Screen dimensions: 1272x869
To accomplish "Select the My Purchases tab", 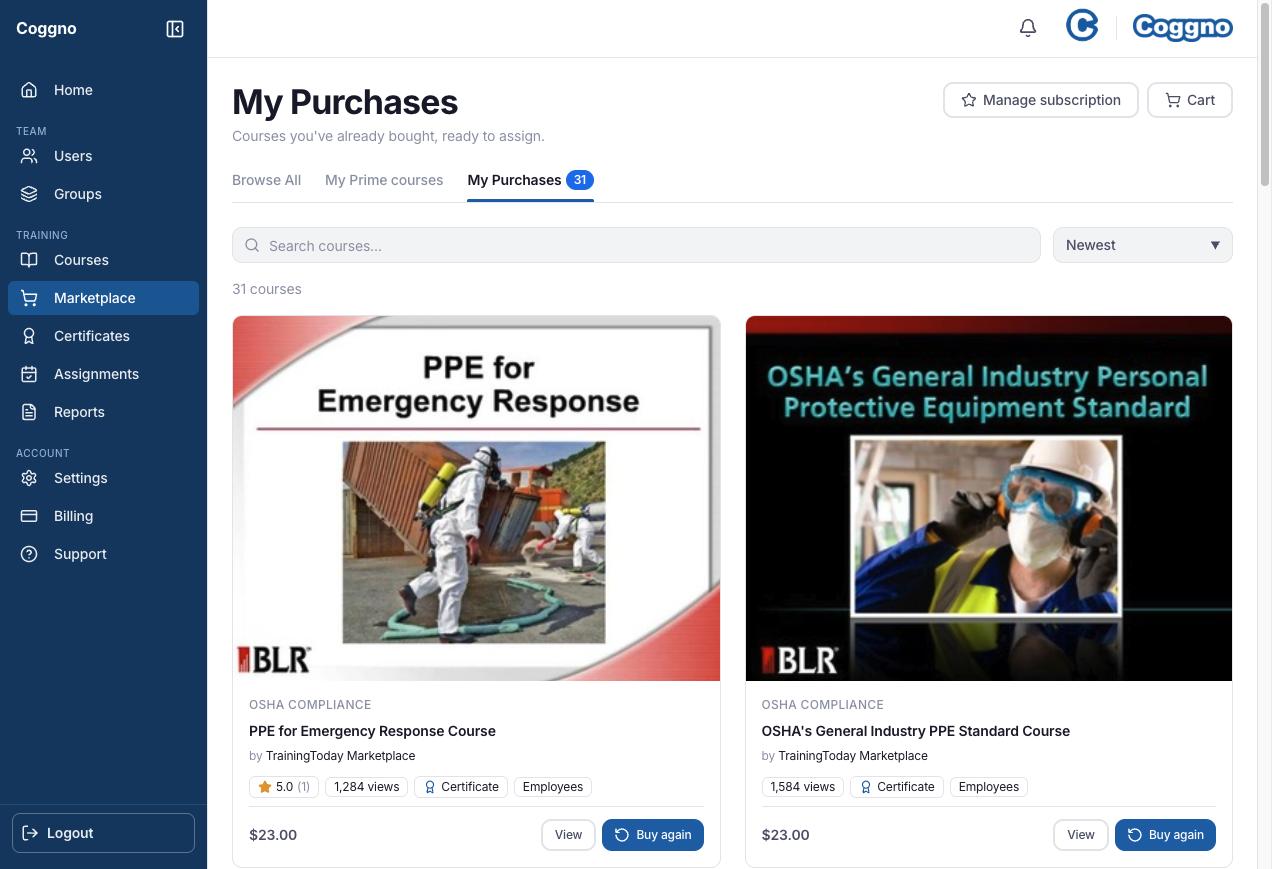I will coord(530,180).
